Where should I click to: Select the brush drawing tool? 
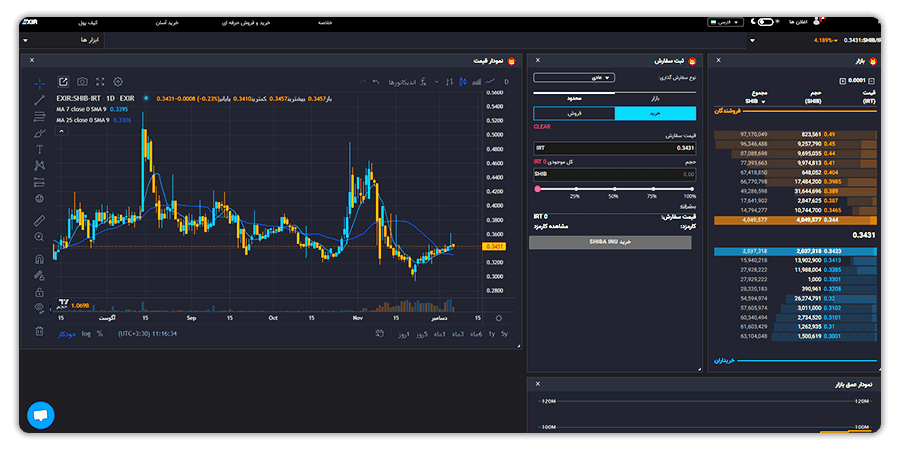[x=39, y=134]
